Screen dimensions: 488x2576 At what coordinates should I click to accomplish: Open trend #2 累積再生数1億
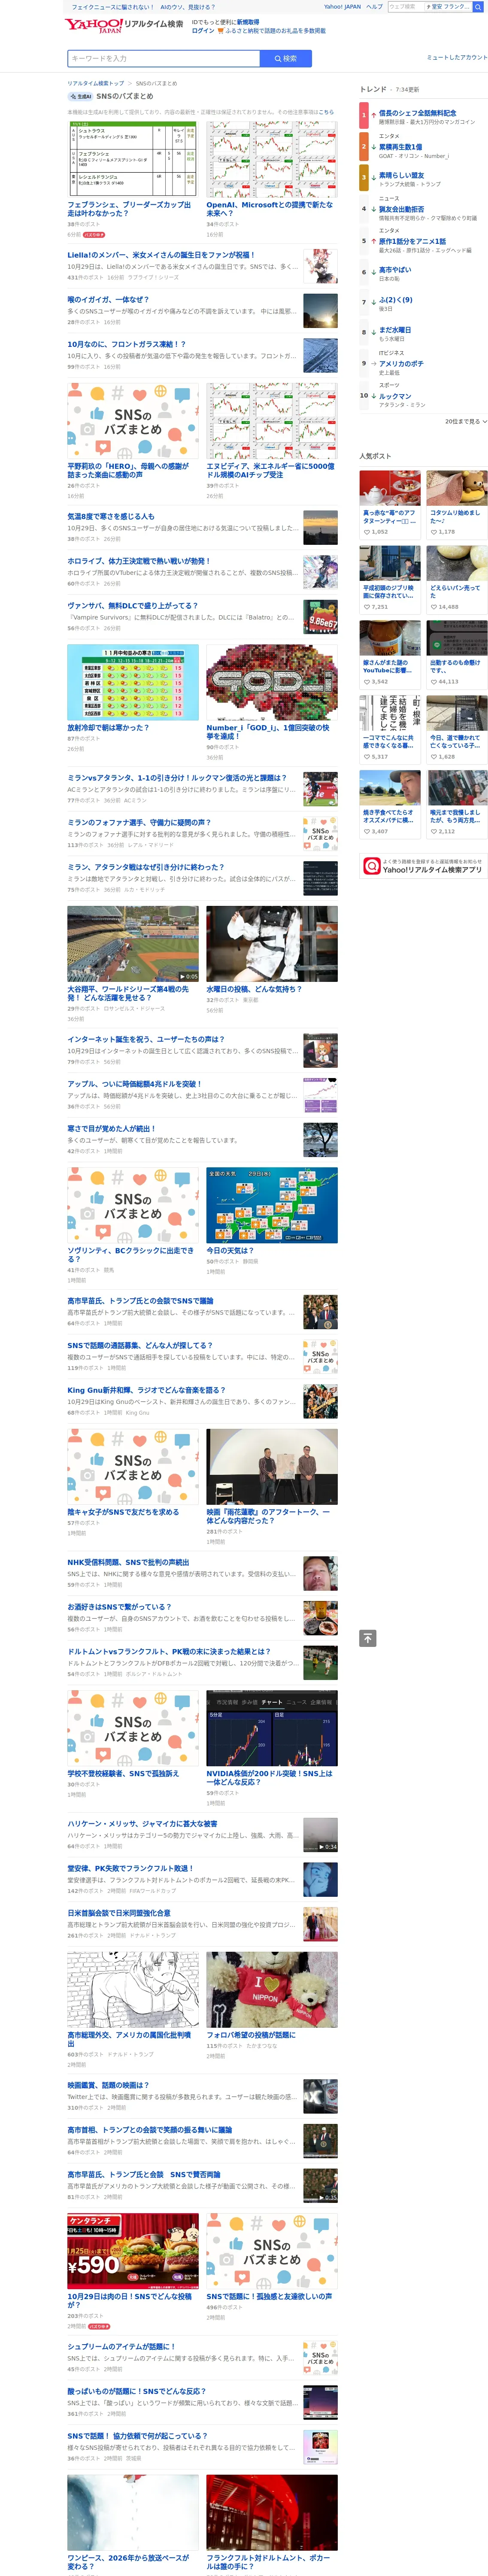[400, 147]
